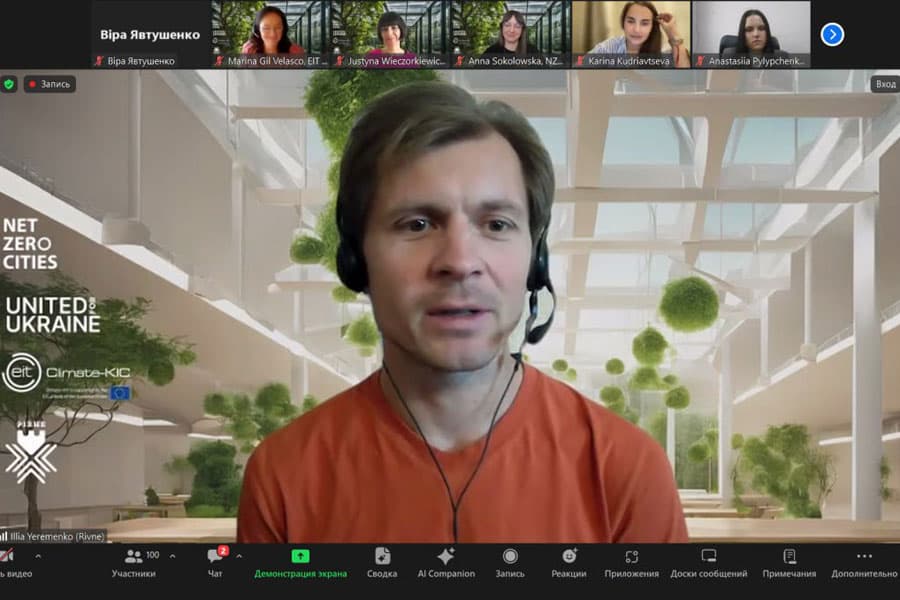The image size is (900, 600).
Task: Open the Чат chat panel
Action: point(216,563)
